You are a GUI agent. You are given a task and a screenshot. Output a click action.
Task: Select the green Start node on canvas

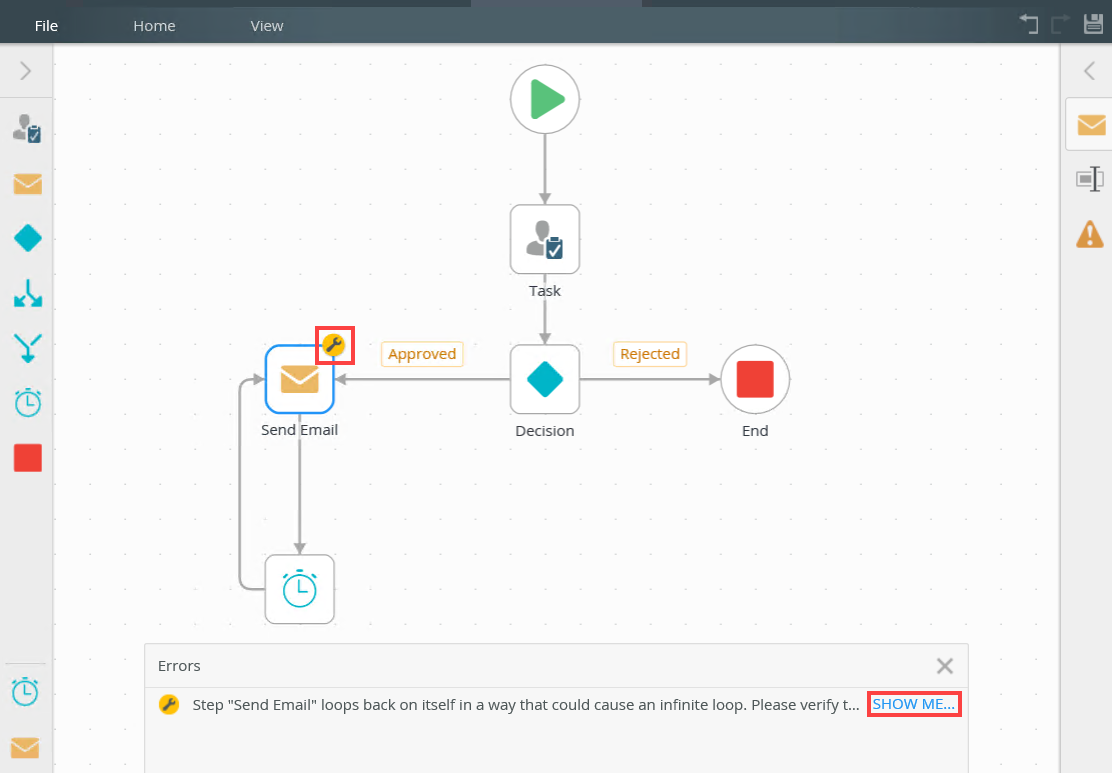545,99
